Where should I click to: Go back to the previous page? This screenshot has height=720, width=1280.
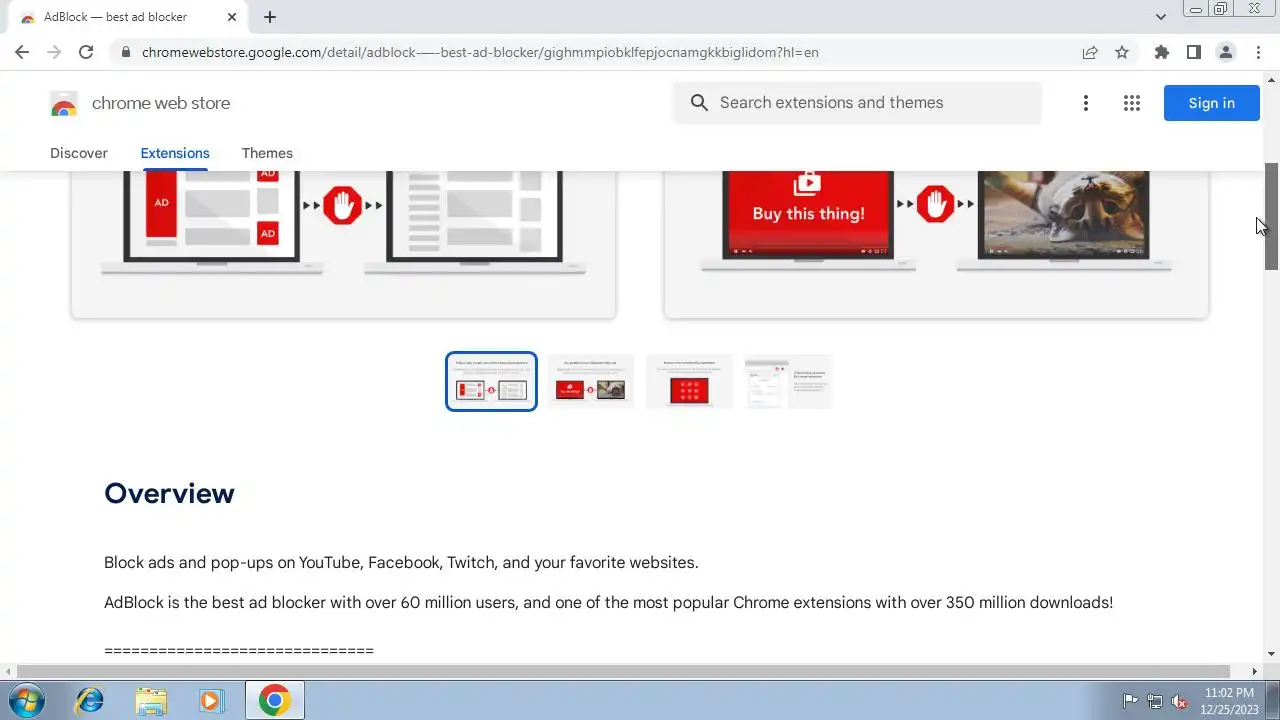pyautogui.click(x=22, y=52)
